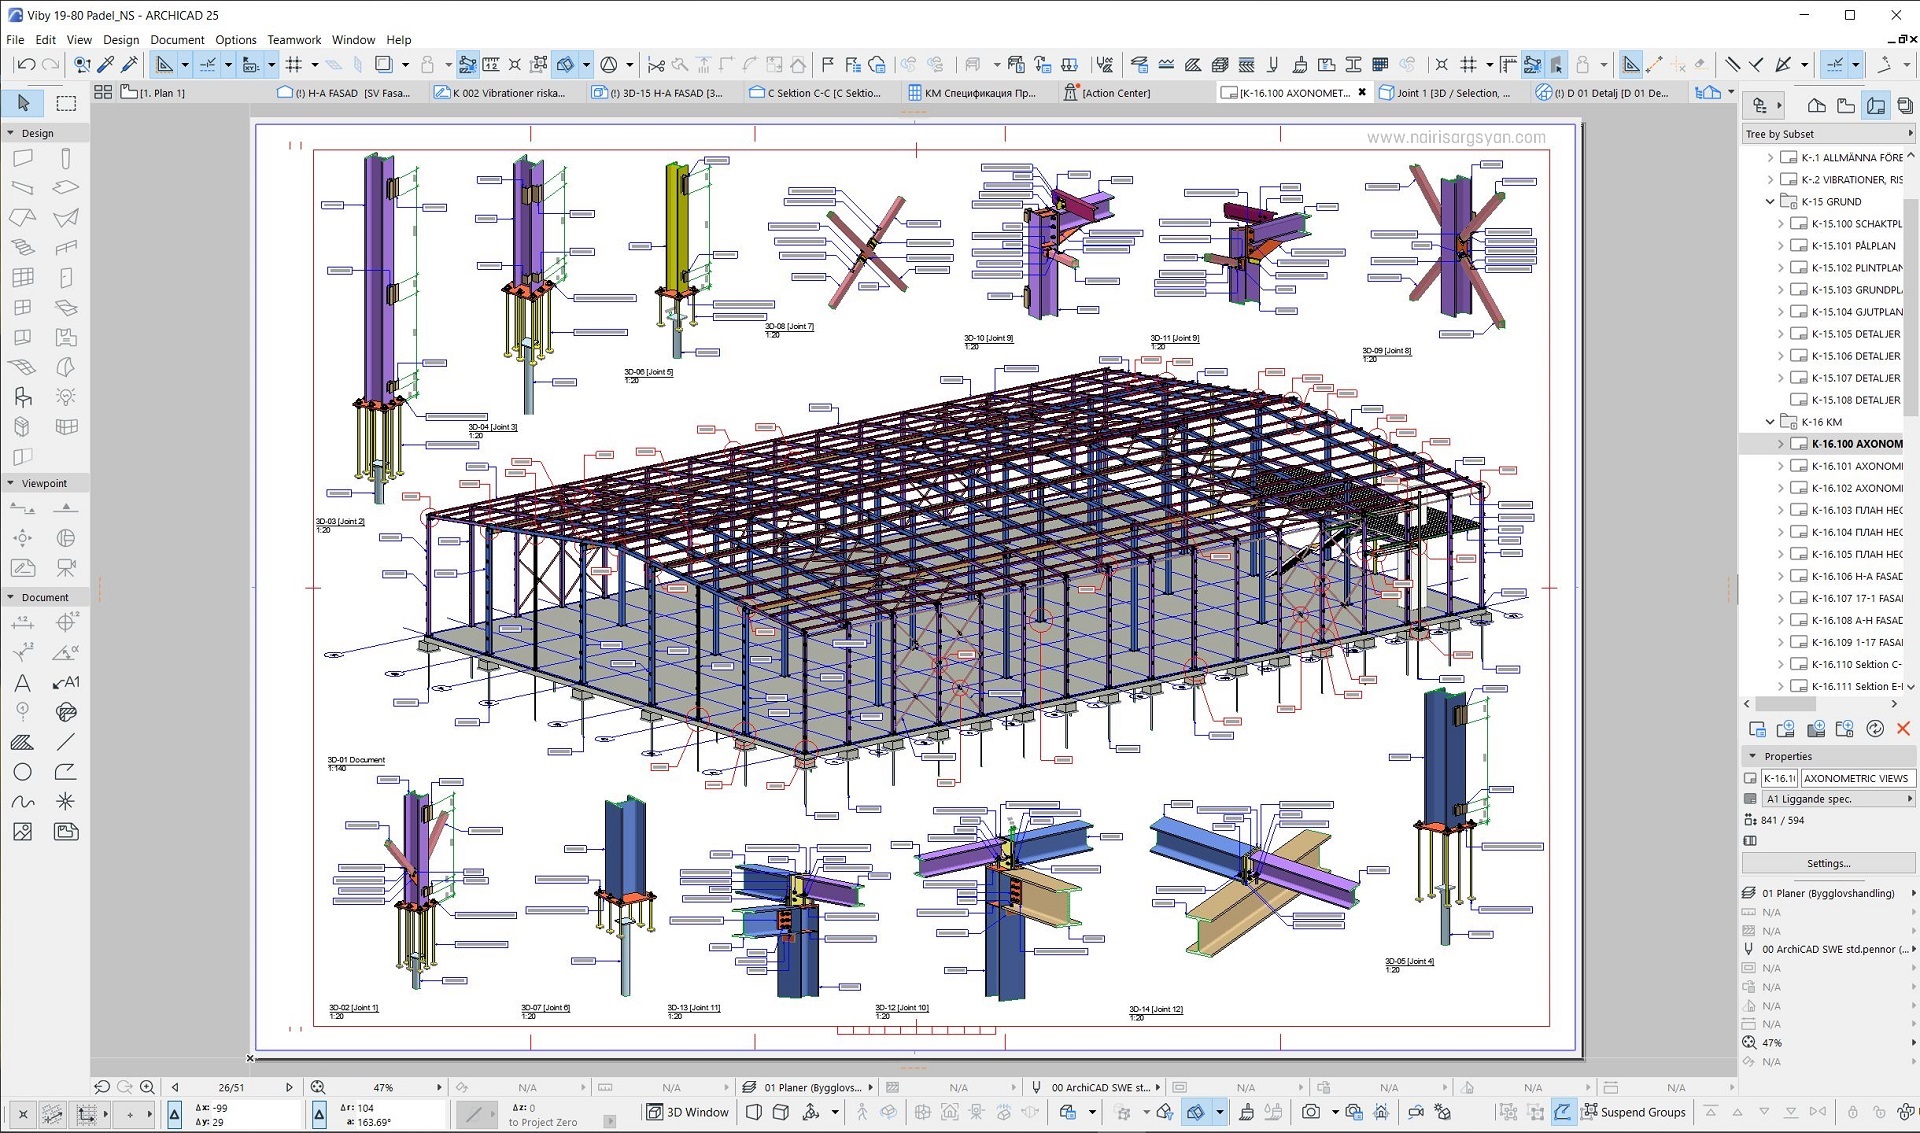The height and width of the screenshot is (1133, 1920).
Task: Toggle the Suspend Groups button
Action: point(1634,1112)
